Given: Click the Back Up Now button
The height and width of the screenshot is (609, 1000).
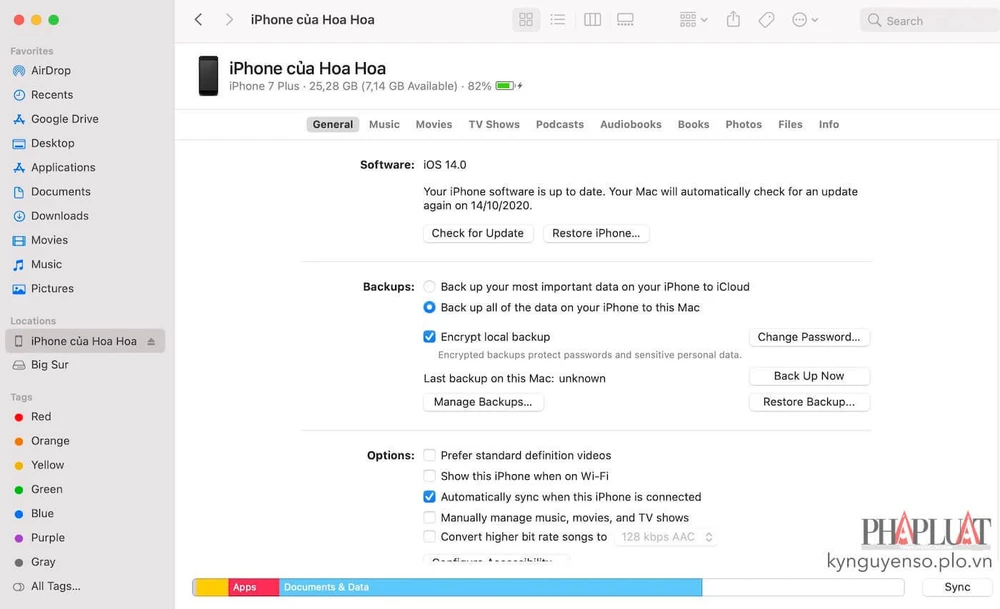Looking at the screenshot, I should coord(808,376).
